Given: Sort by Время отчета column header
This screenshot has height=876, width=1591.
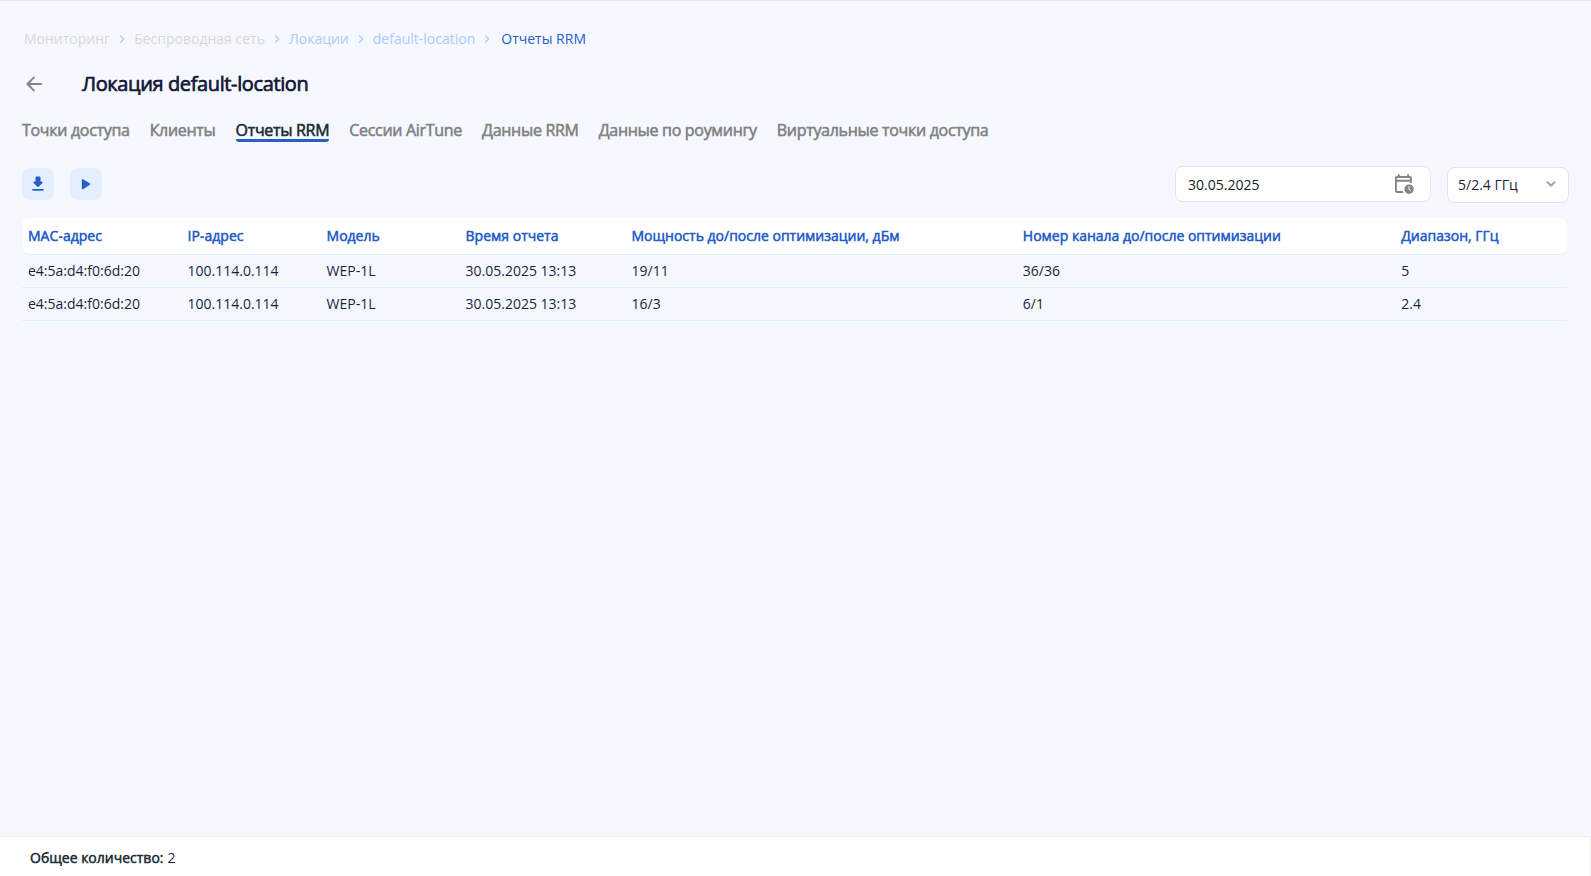Looking at the screenshot, I should pos(511,237).
